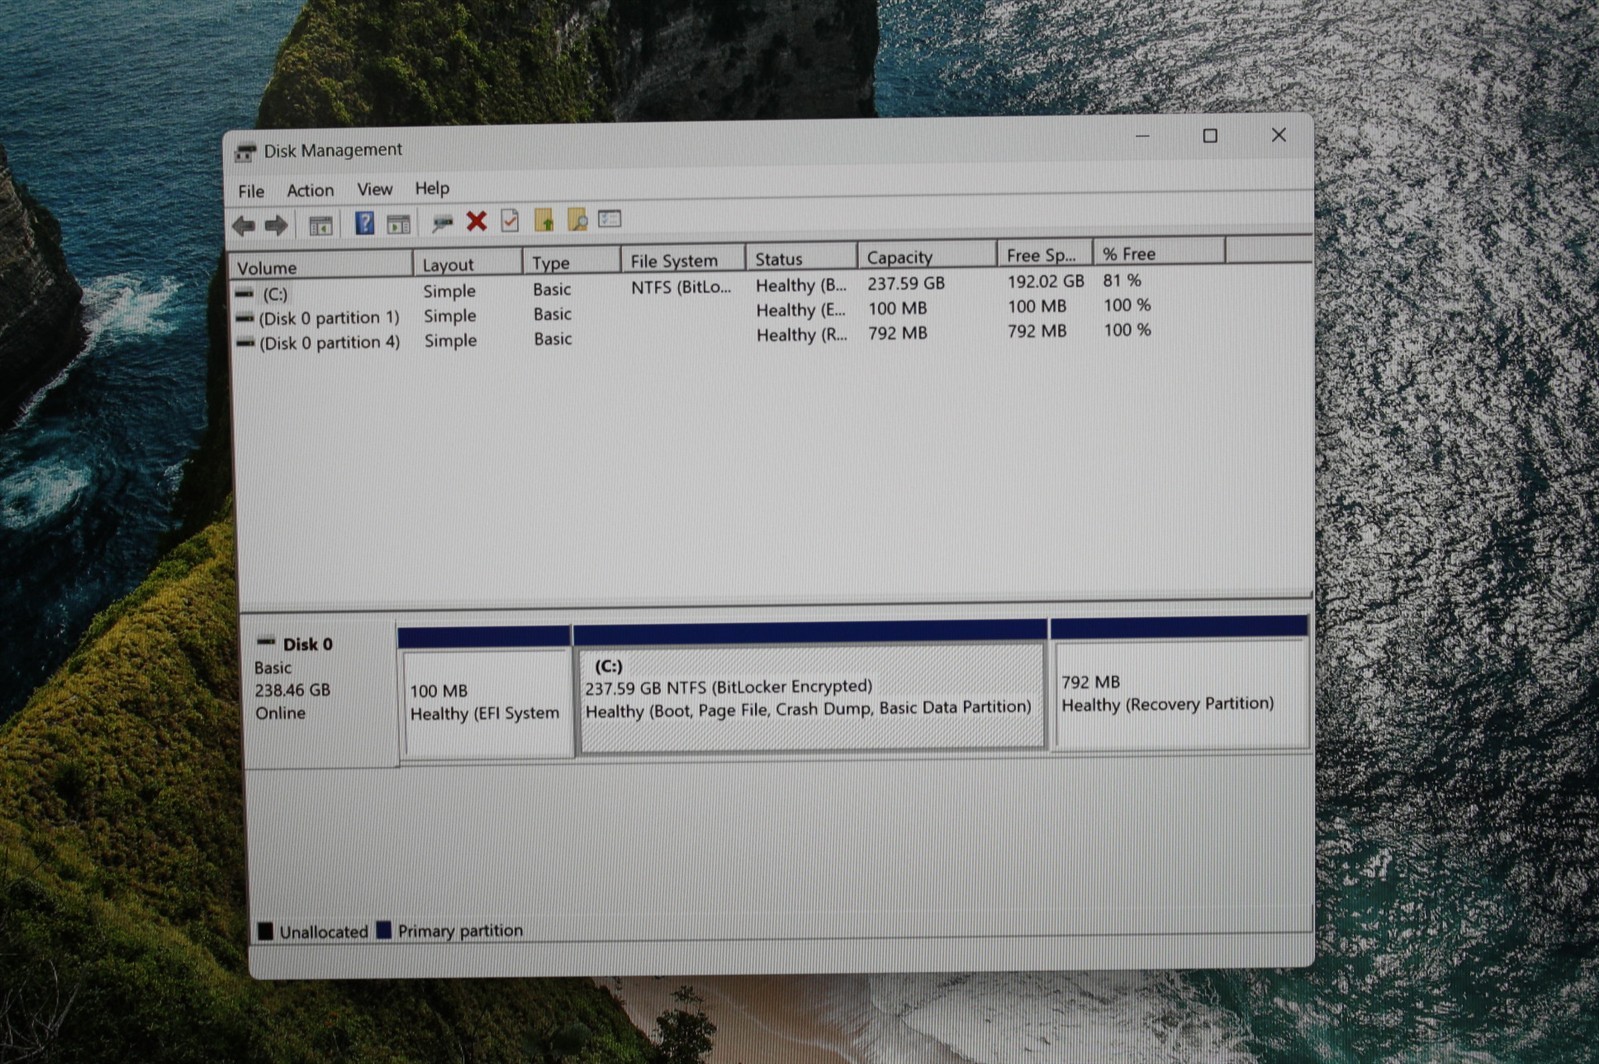This screenshot has width=1599, height=1064.
Task: Sort by the Status column header
Action: [x=802, y=257]
